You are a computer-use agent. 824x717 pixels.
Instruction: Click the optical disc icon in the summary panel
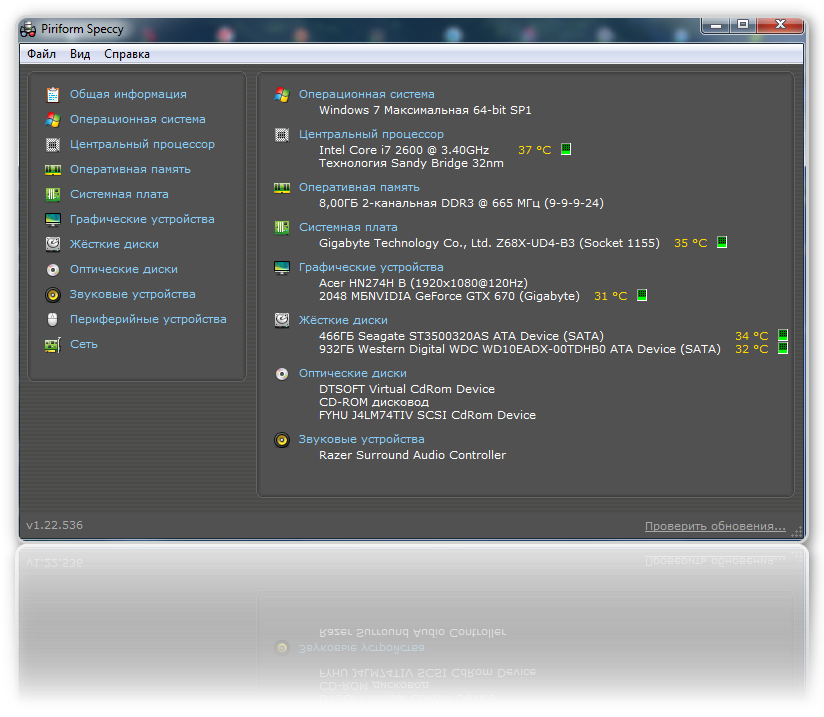282,374
